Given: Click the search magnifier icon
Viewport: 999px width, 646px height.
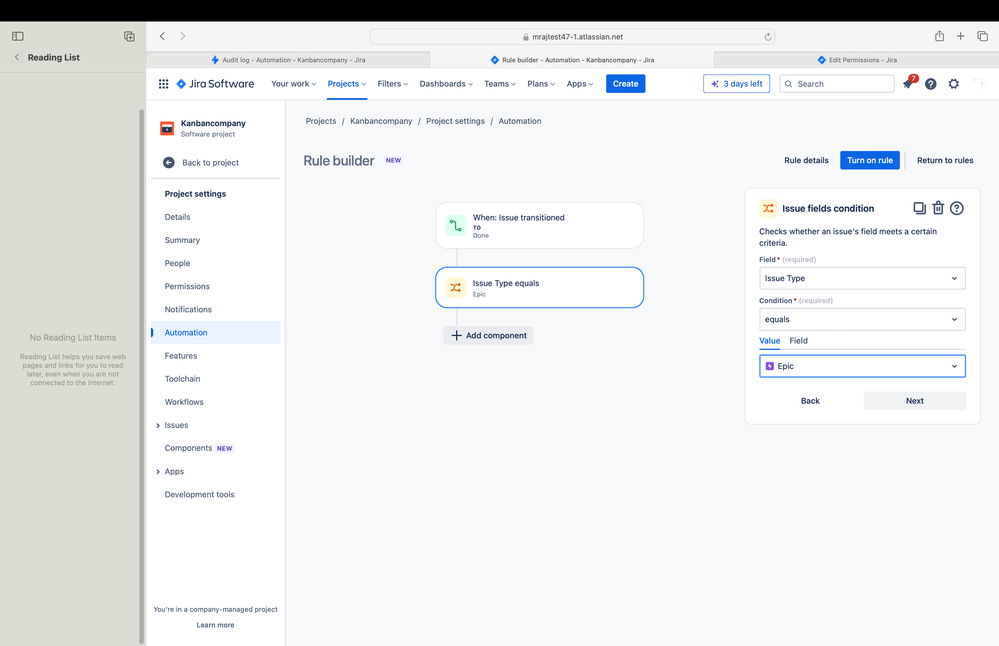Looking at the screenshot, I should coord(789,84).
